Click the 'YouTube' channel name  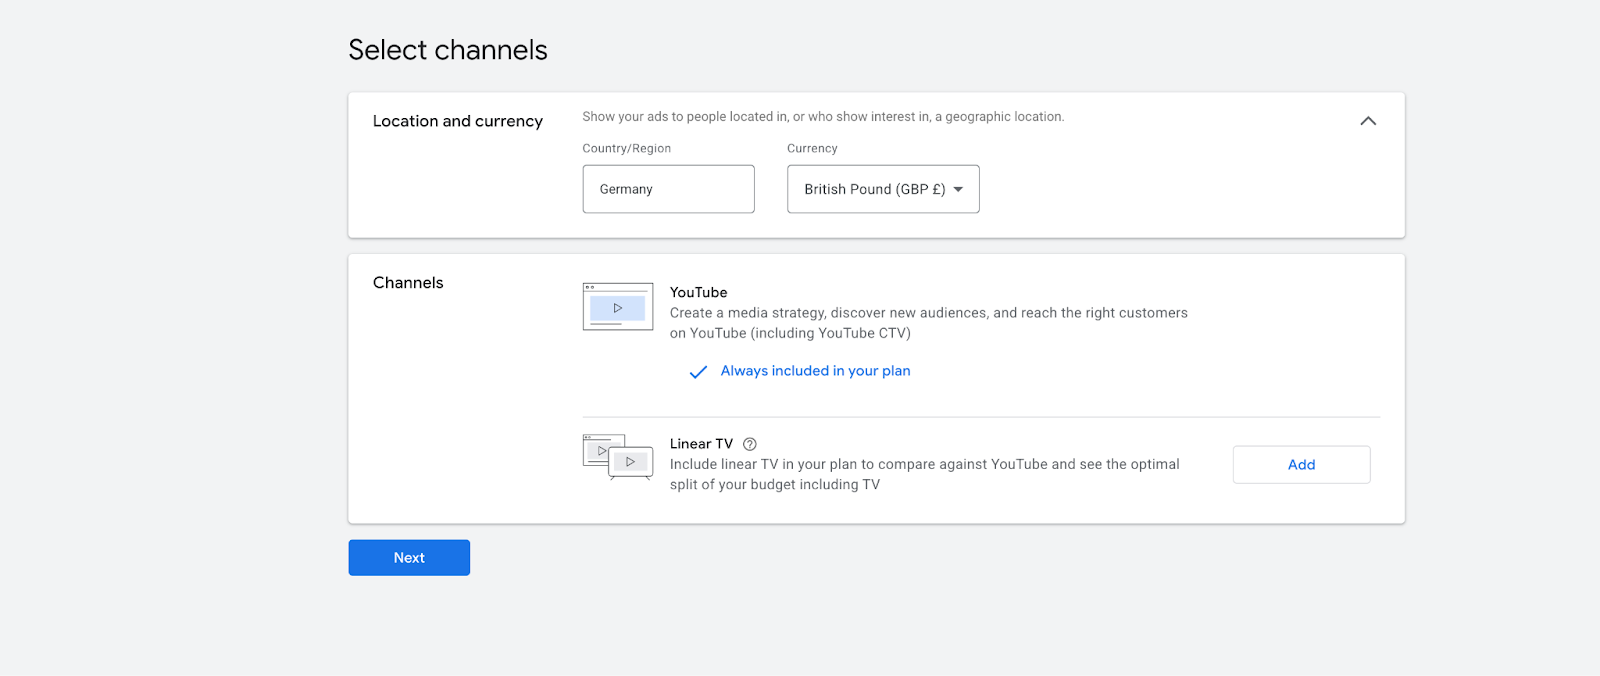(699, 292)
